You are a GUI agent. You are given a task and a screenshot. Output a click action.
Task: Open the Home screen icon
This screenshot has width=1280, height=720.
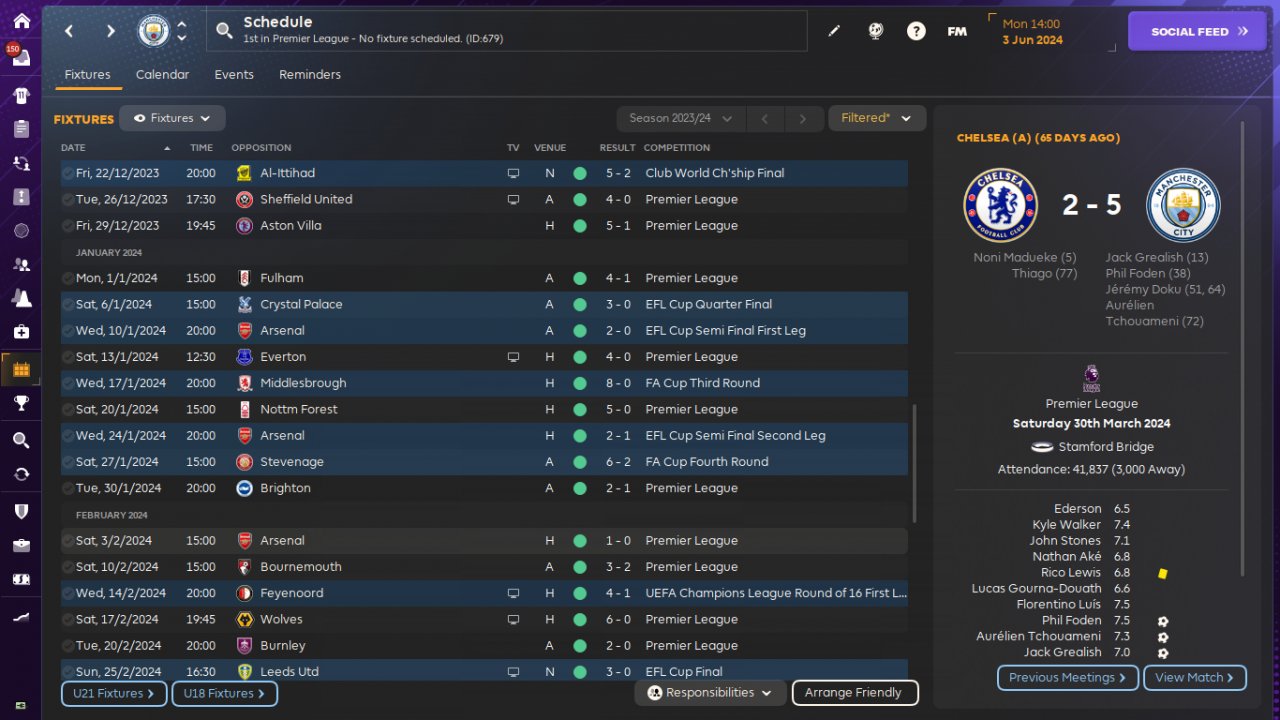21,21
